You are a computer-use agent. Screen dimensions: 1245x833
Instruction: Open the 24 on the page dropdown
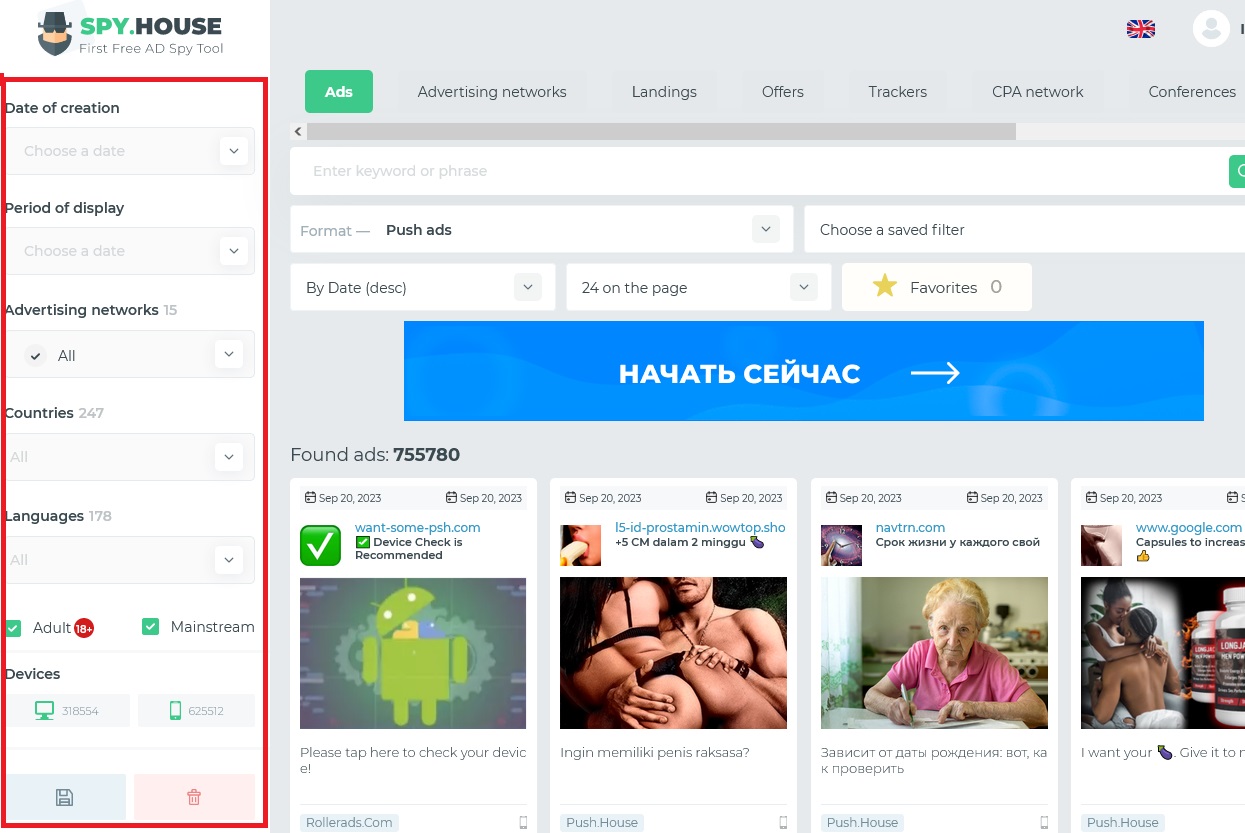coord(698,288)
